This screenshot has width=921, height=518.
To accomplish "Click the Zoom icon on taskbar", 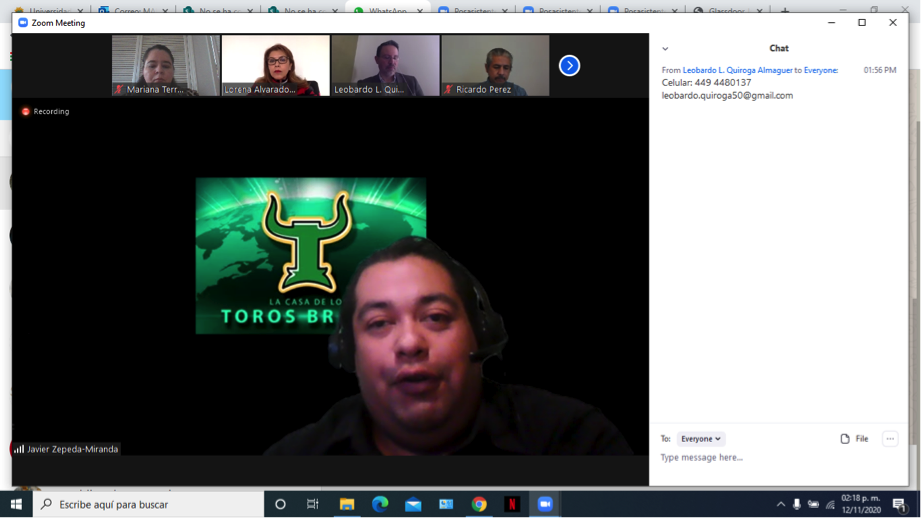I will click(x=545, y=504).
